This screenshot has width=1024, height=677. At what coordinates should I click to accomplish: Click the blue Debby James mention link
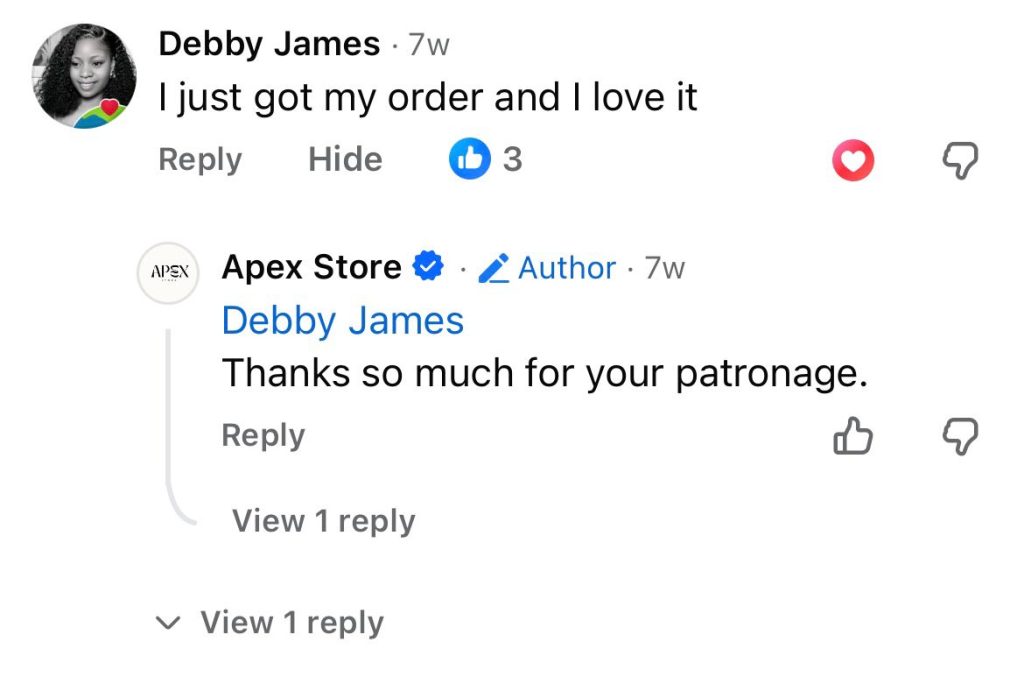343,321
